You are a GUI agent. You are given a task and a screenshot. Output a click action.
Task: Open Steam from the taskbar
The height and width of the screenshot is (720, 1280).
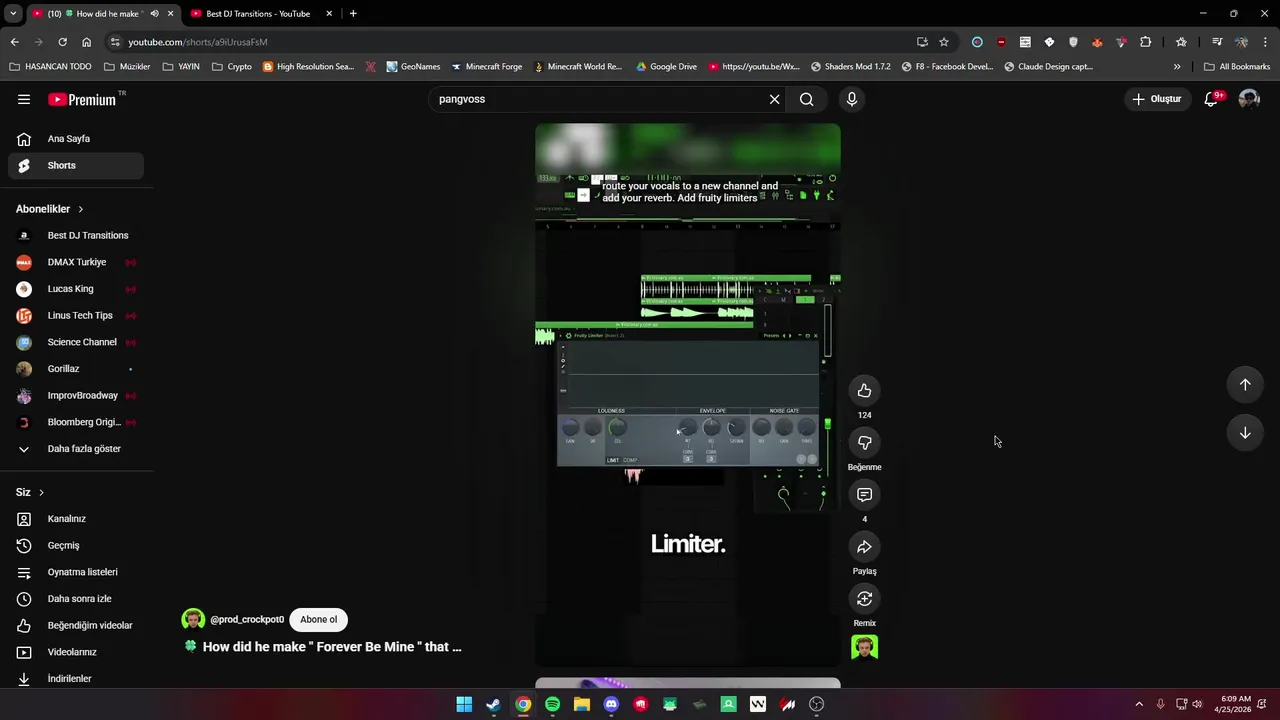point(493,704)
